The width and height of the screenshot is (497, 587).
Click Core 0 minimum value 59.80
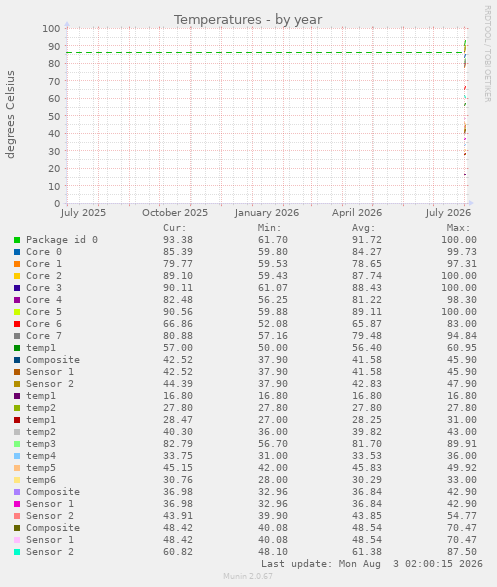click(x=273, y=252)
